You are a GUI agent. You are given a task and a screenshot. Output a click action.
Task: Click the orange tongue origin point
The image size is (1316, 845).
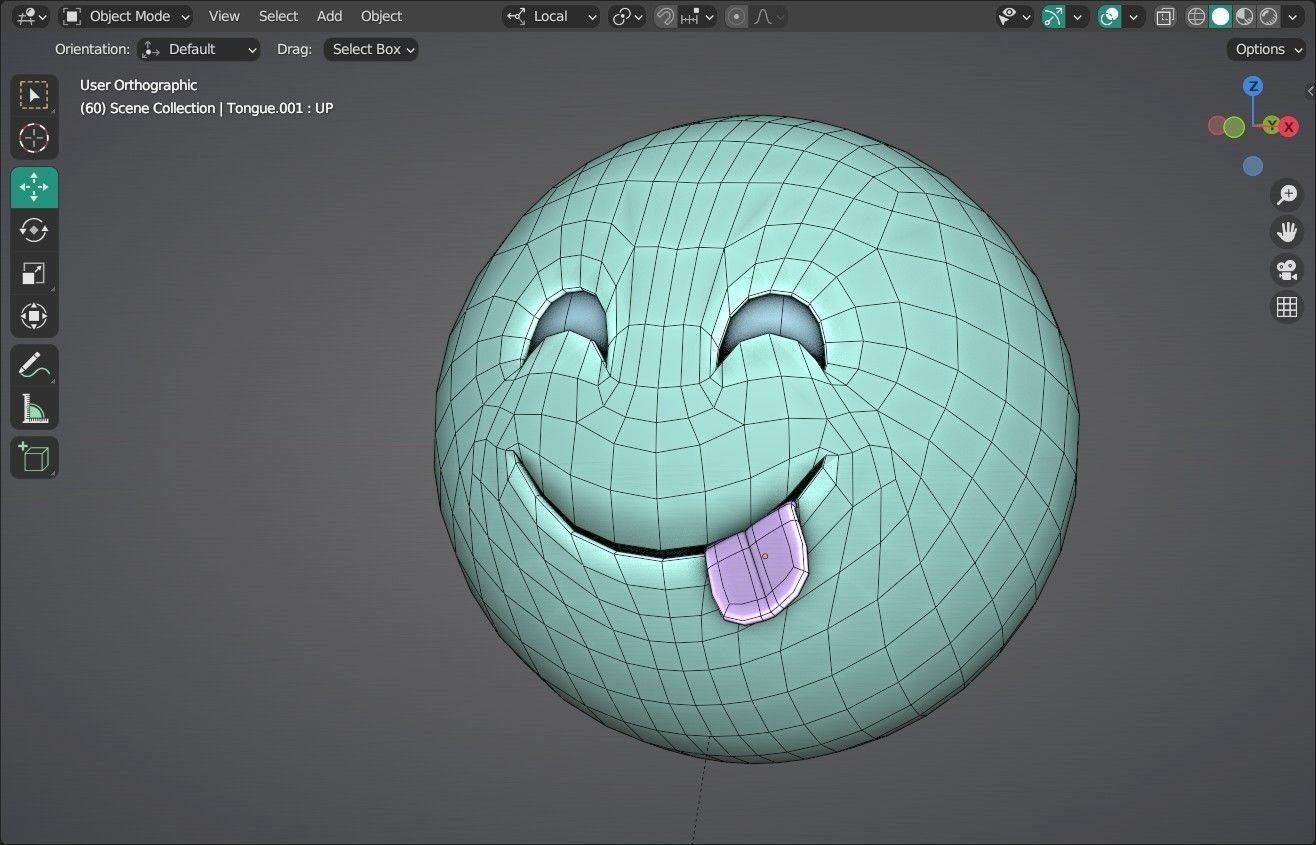coord(765,556)
